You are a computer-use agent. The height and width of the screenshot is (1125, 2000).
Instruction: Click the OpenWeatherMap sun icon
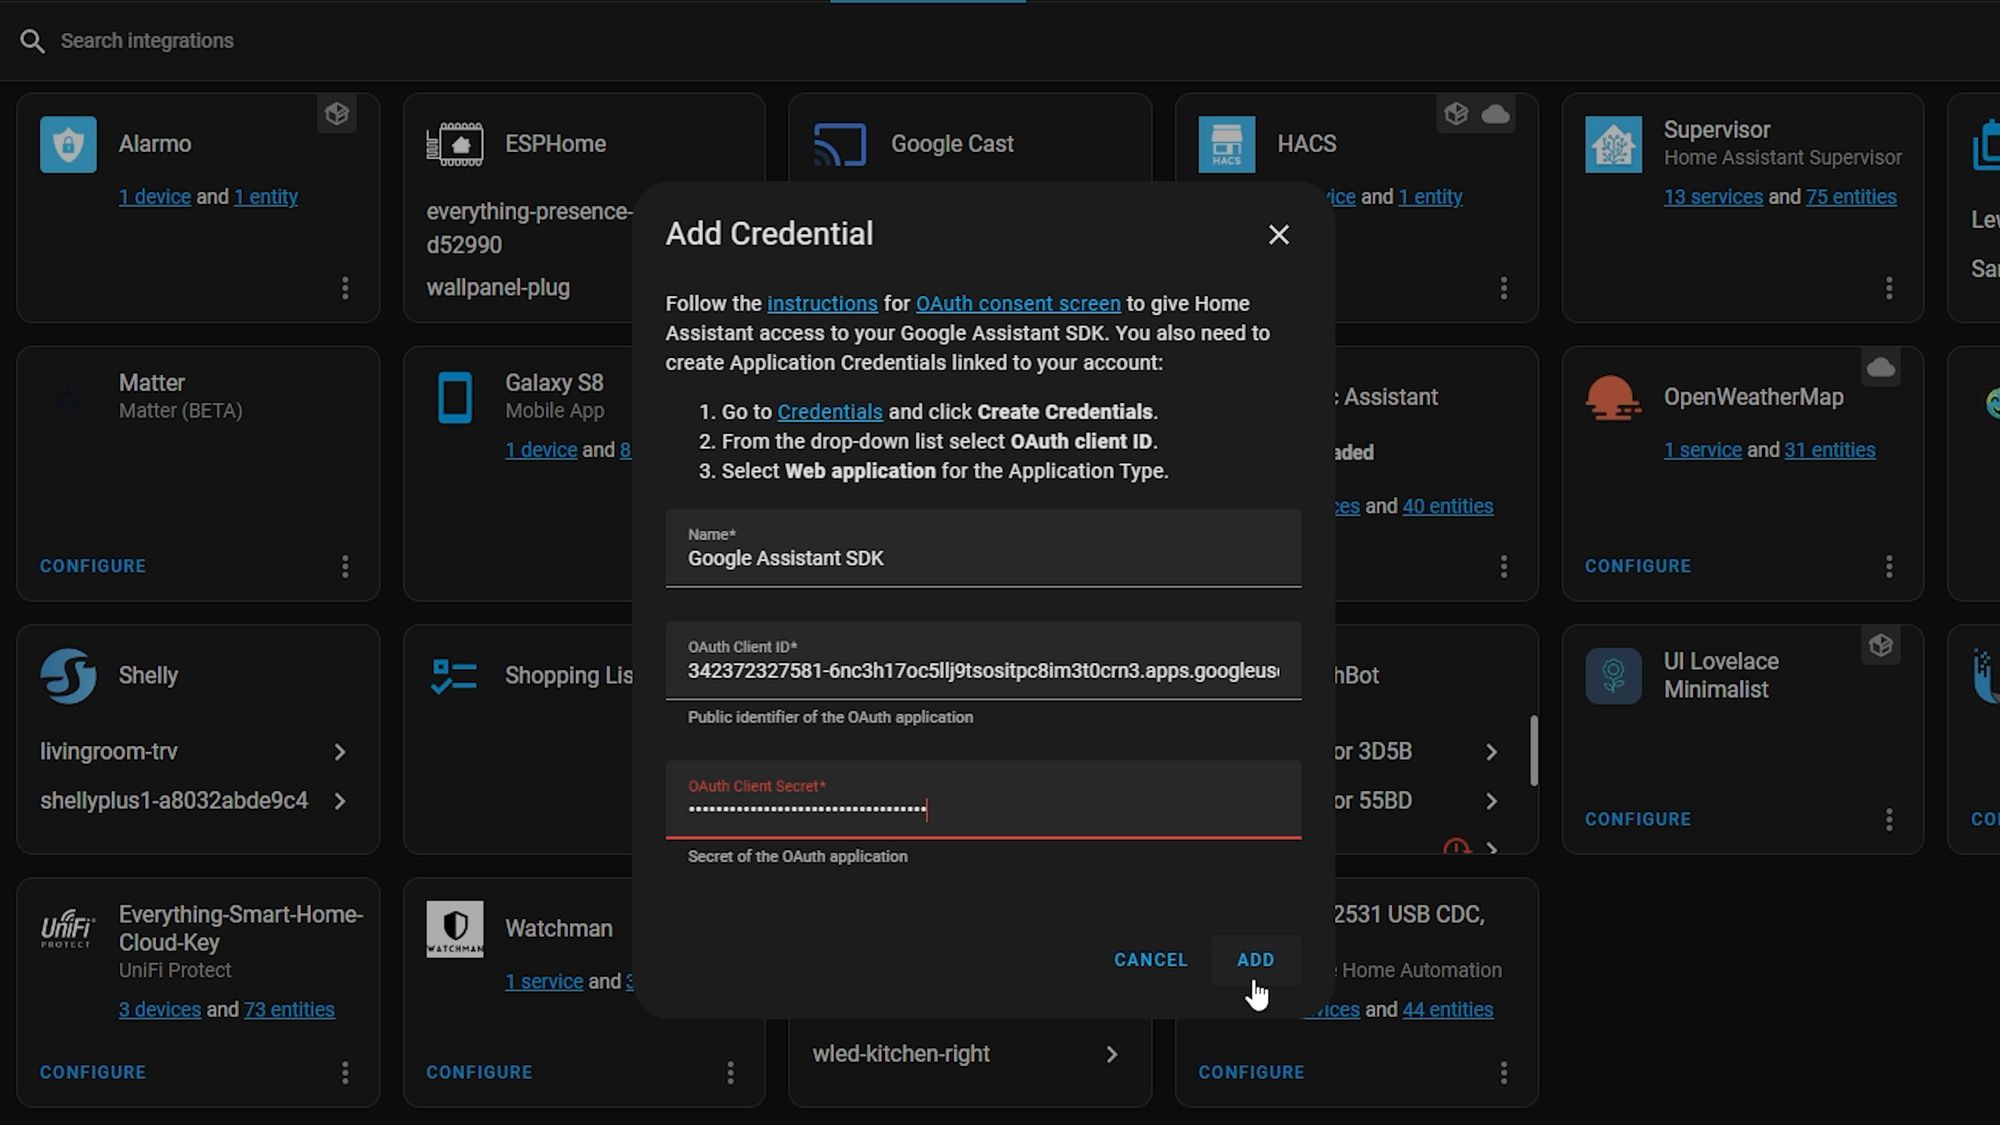click(x=1613, y=397)
